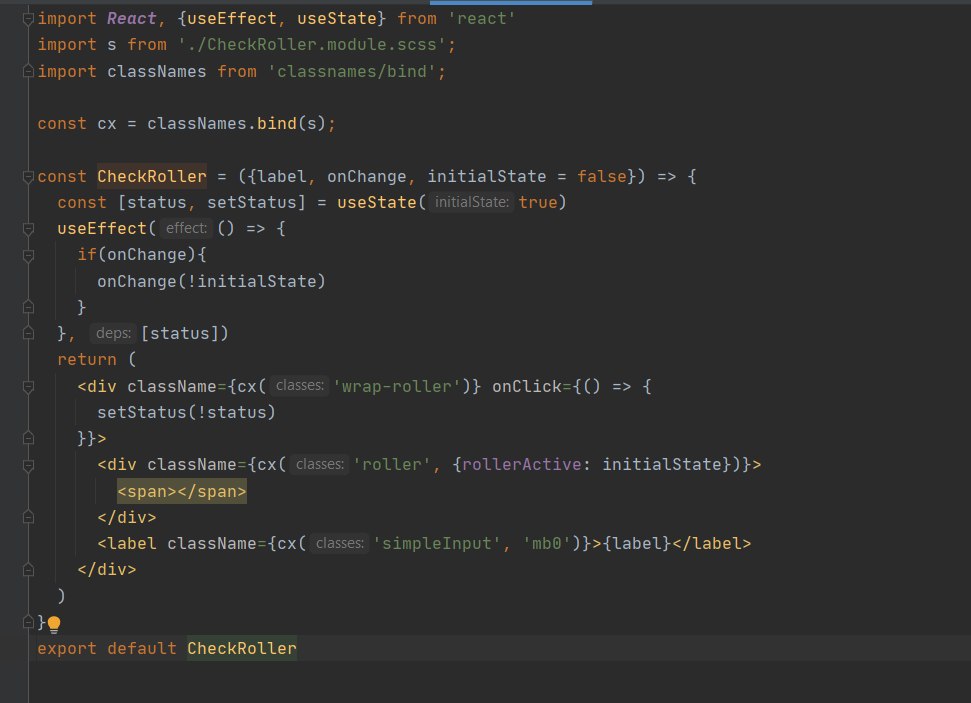Click the 'react' module string
Viewport: 971px width, 703px height.
[x=482, y=19]
